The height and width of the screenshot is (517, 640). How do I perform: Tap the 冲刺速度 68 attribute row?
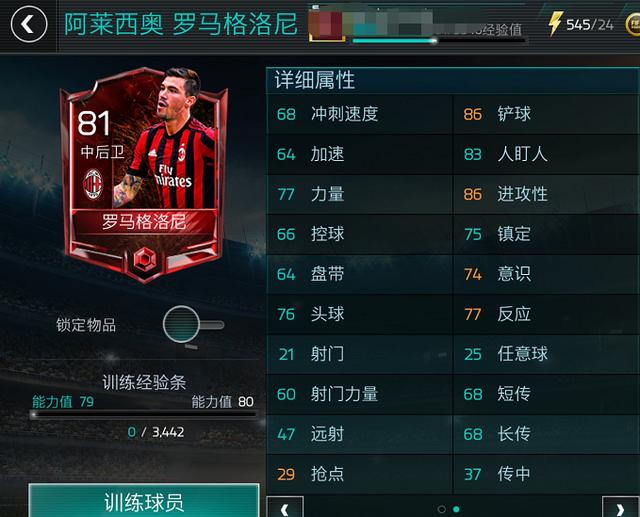[x=359, y=114]
